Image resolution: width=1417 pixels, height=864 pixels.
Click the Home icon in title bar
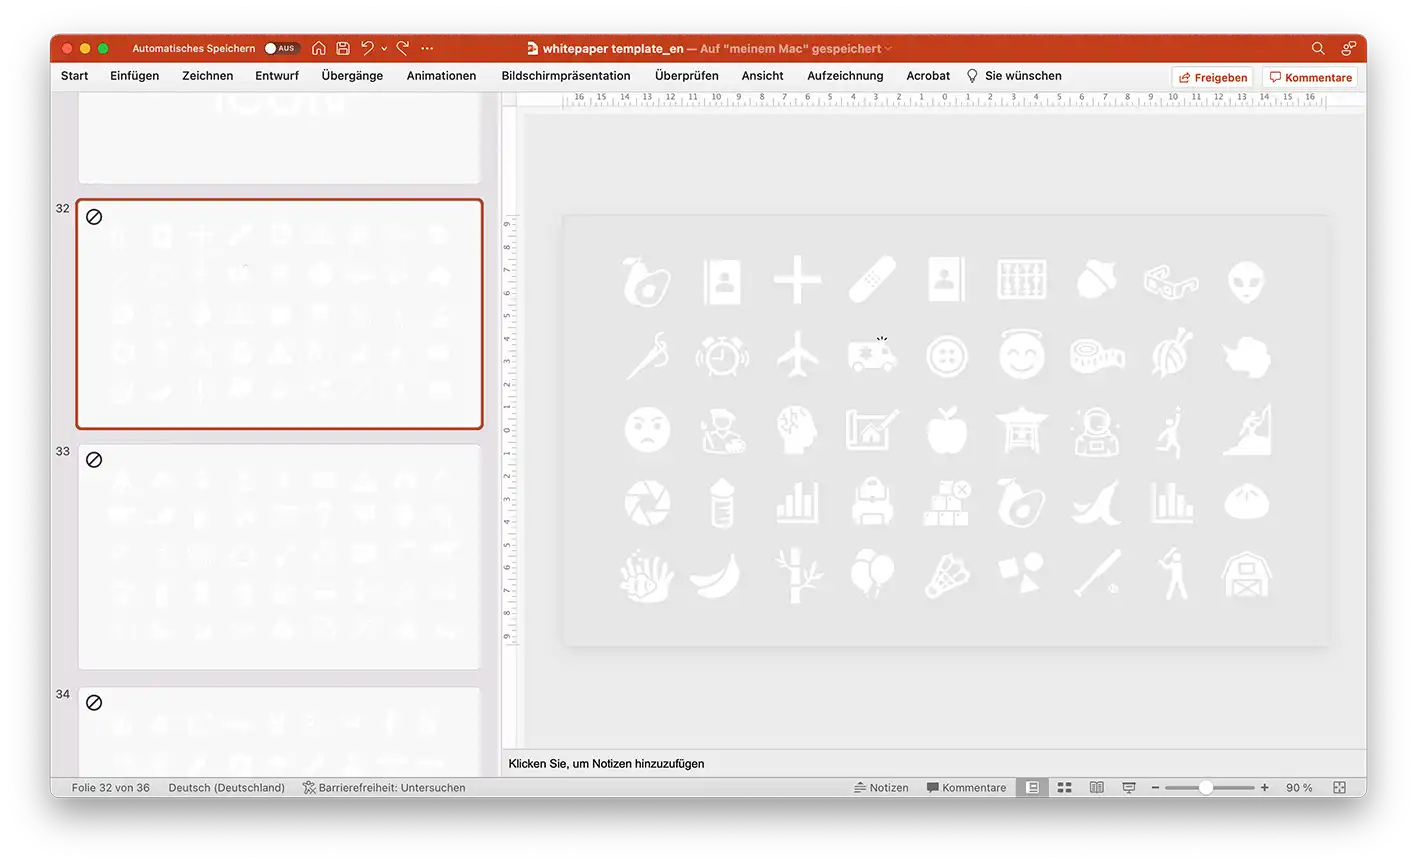click(x=319, y=48)
